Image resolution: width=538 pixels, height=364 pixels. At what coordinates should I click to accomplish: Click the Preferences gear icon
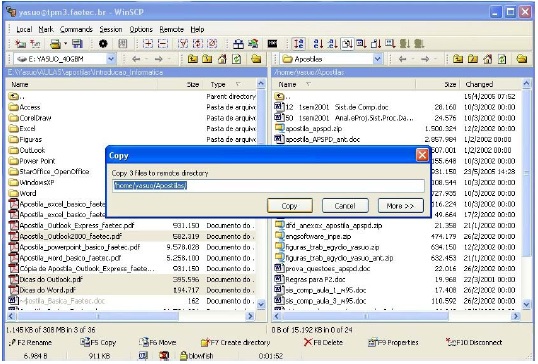[103, 44]
